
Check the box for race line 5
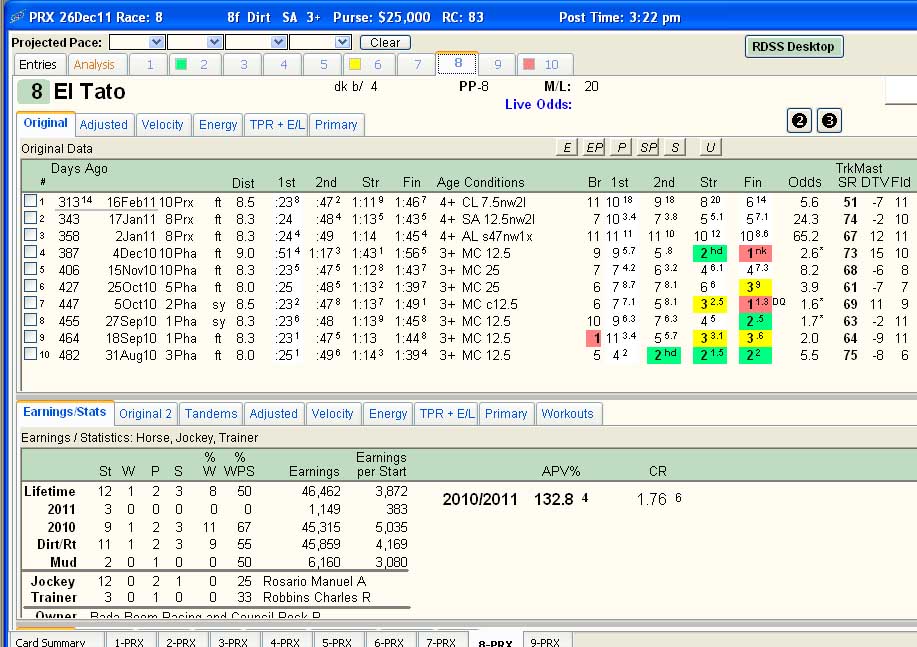30,269
